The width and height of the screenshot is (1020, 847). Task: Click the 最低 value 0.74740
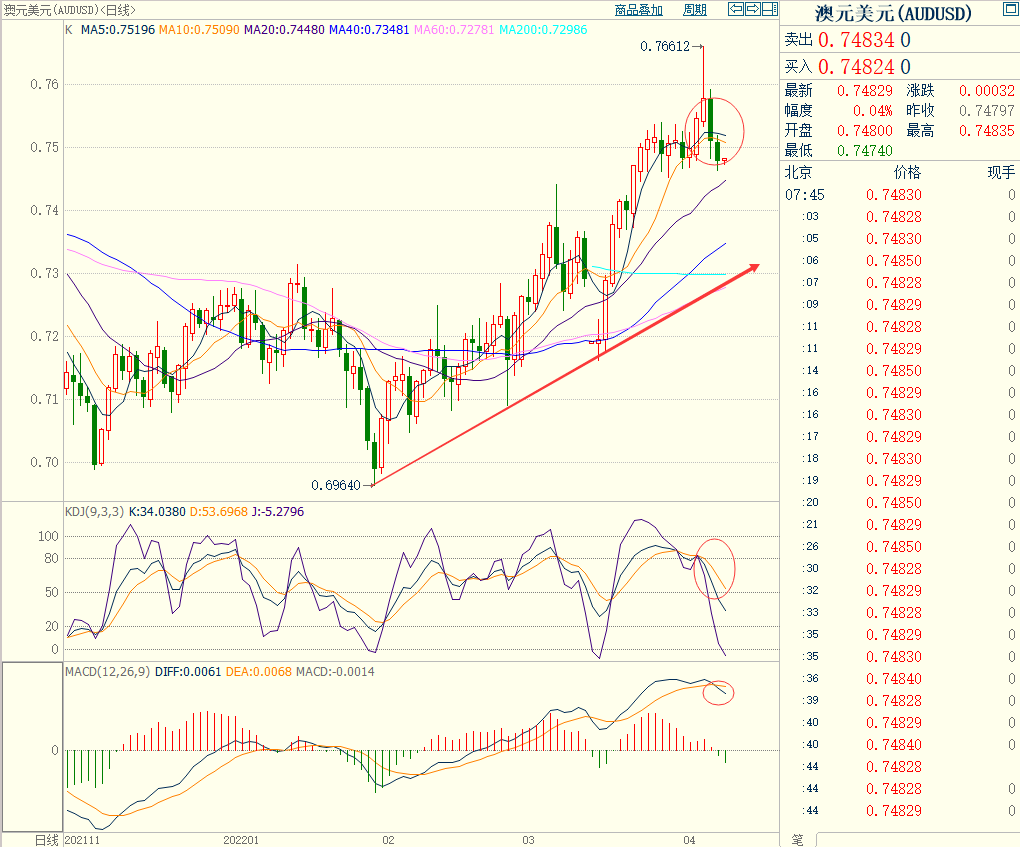coord(865,151)
